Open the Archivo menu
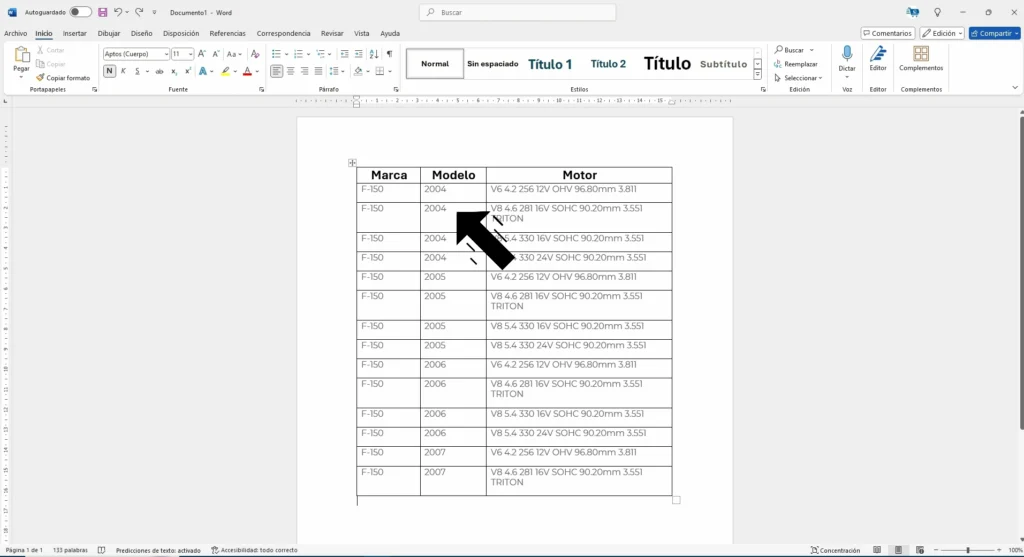 [x=16, y=33]
